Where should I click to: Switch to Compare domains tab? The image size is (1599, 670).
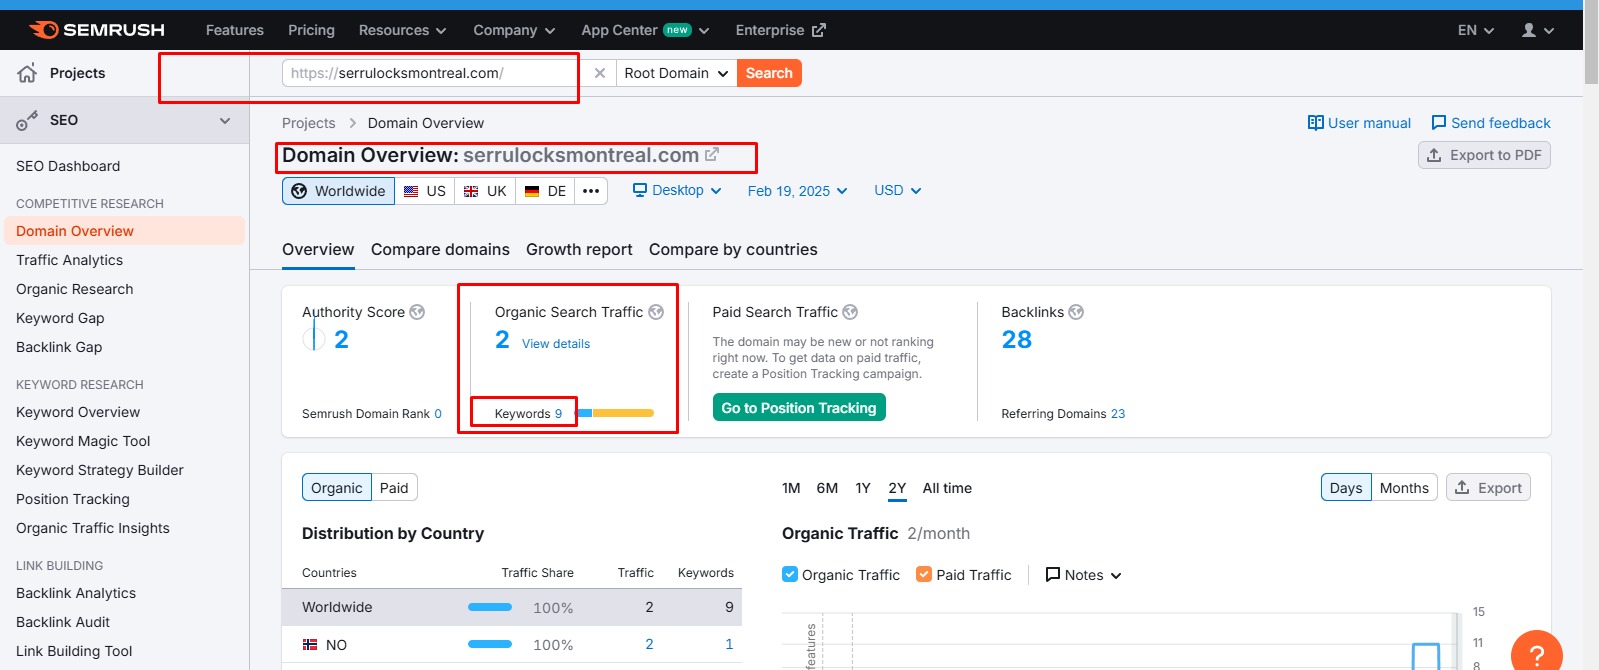pos(440,249)
